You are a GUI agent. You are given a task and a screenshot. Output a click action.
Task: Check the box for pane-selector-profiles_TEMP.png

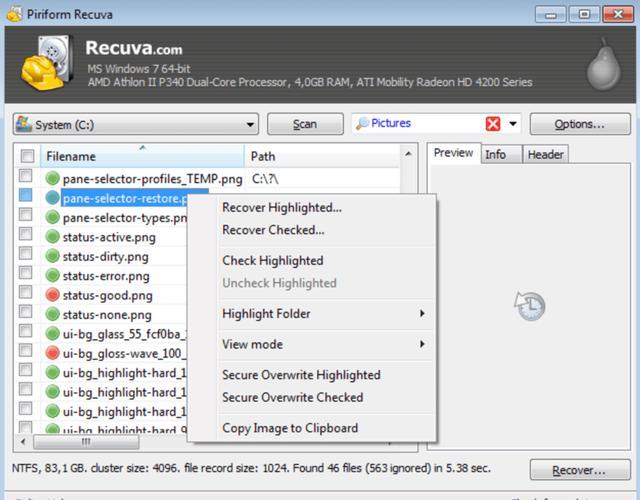[26, 176]
